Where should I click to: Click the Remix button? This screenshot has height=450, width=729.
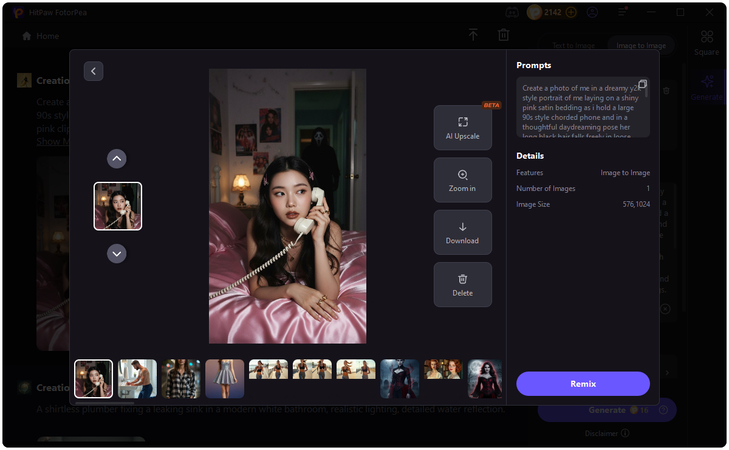(x=583, y=384)
